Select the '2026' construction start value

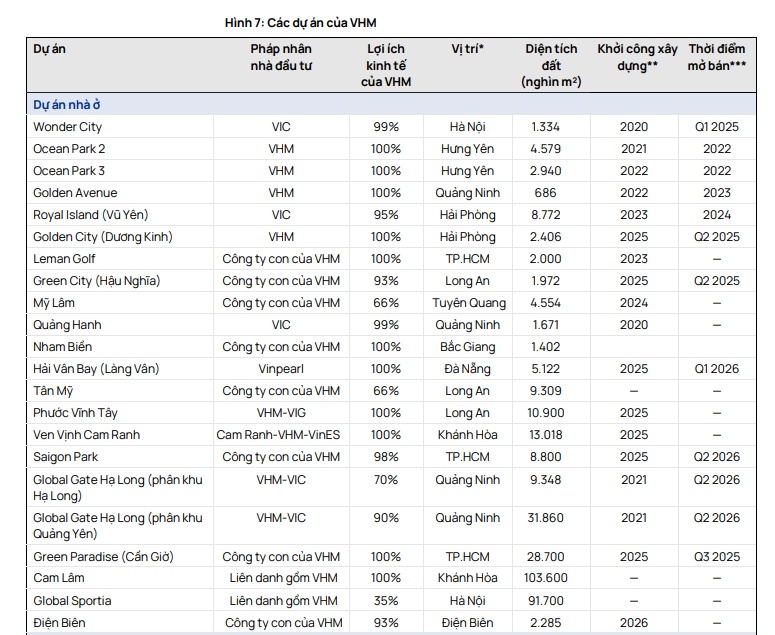pos(634,623)
